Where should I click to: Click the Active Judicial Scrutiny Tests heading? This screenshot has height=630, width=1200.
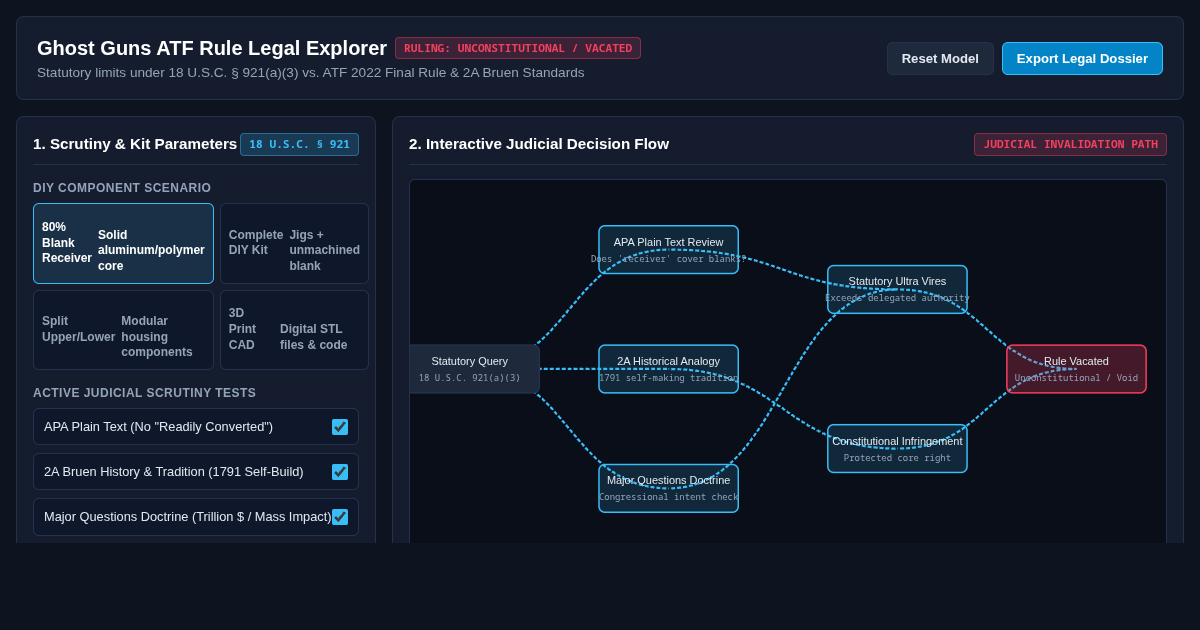click(144, 393)
